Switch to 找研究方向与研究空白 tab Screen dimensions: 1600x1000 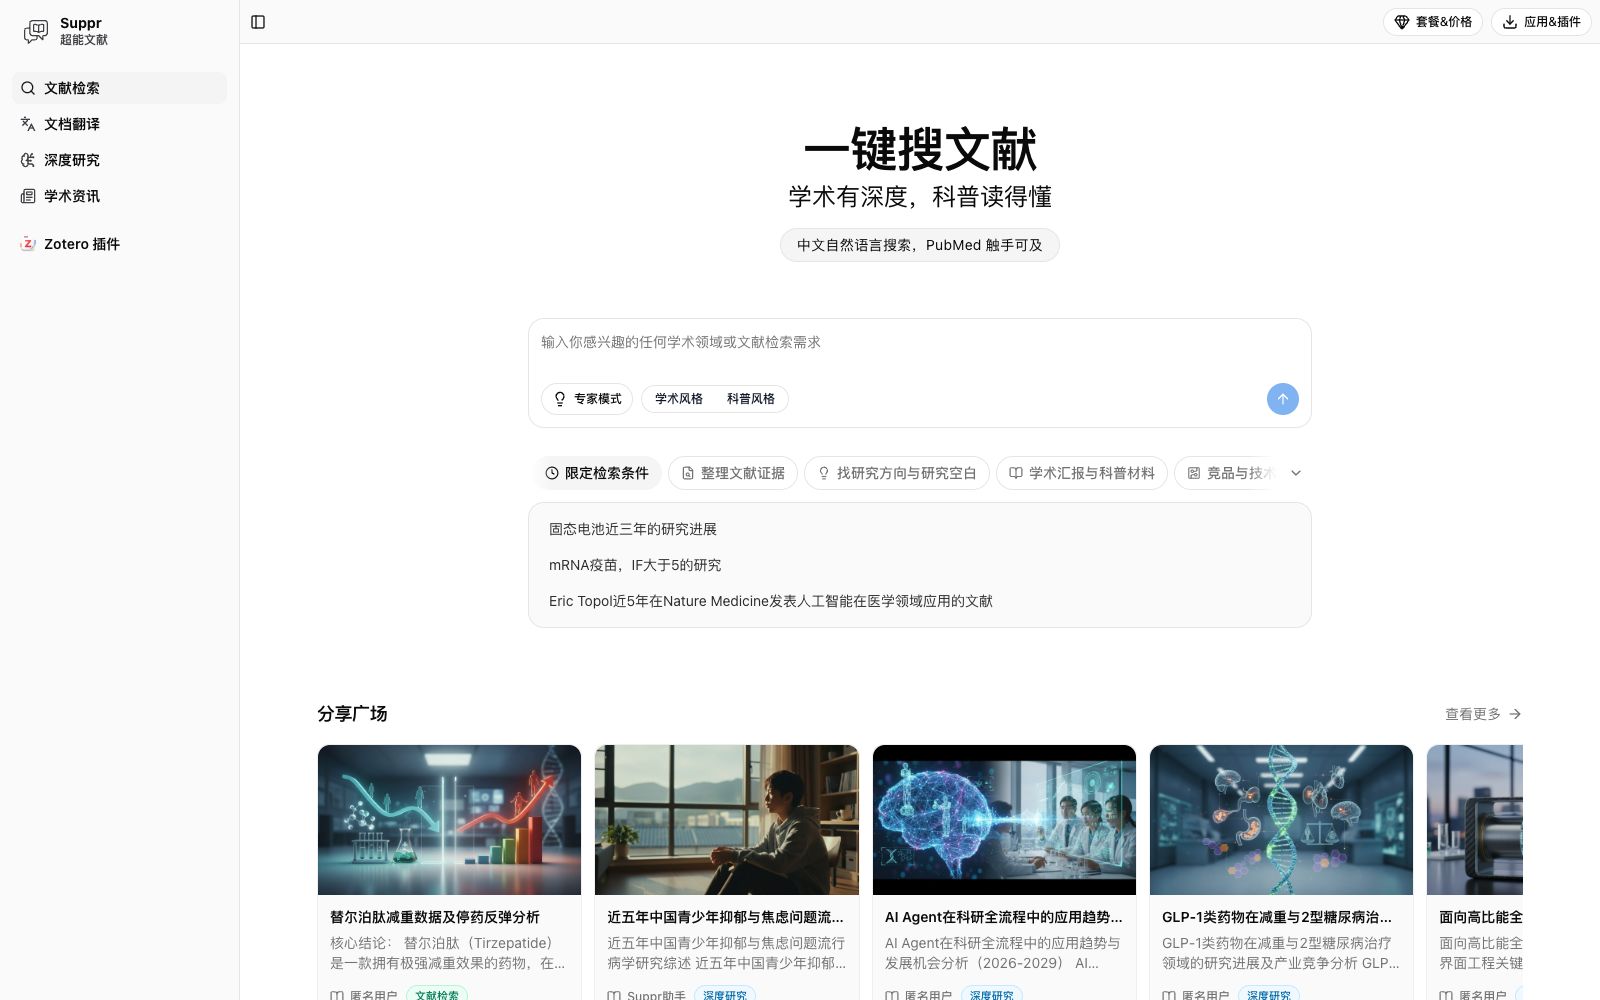(897, 473)
